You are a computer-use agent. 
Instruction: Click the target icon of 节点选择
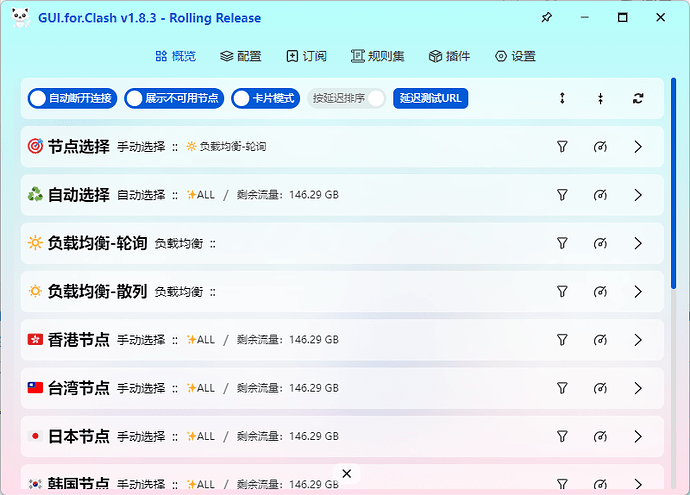(x=35, y=146)
